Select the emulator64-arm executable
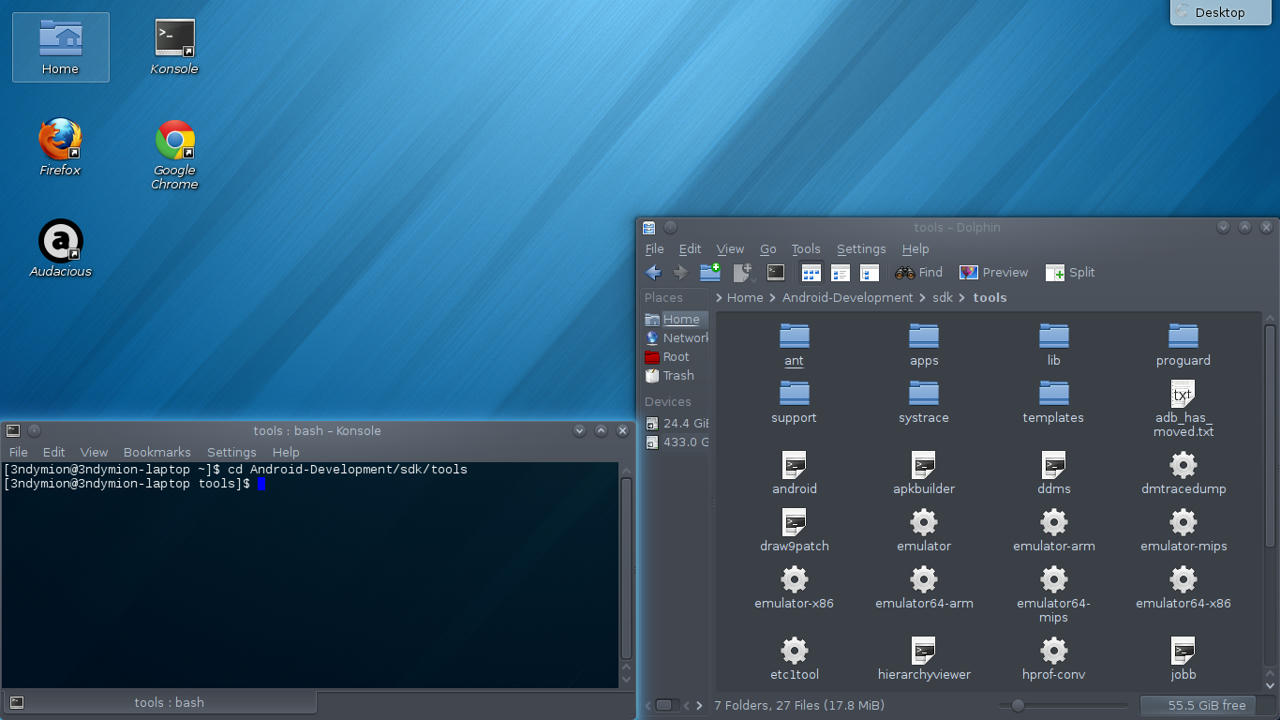Screen dimensions: 1280x720 (924, 587)
